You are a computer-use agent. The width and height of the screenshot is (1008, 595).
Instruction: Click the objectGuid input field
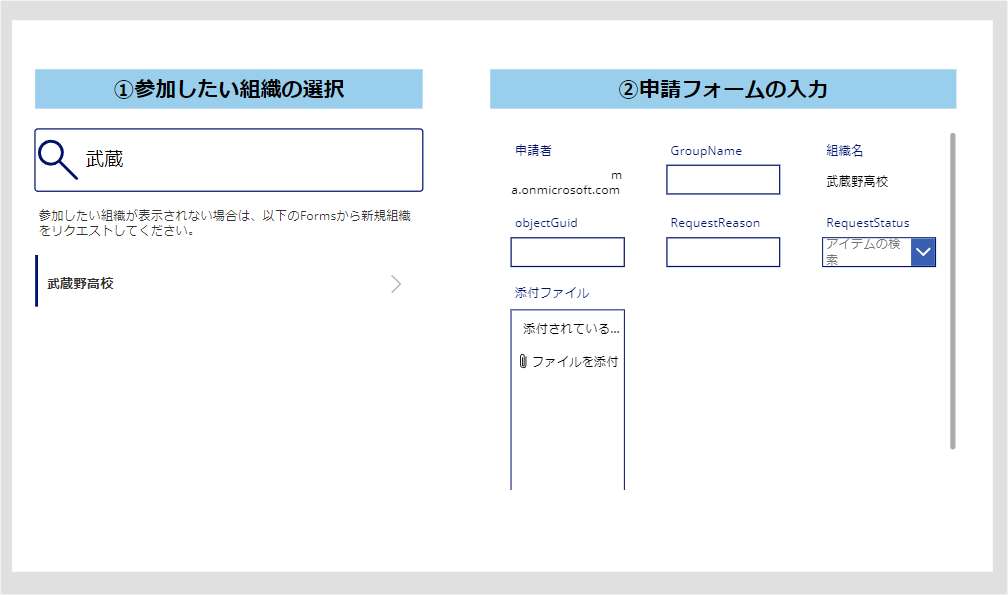(x=568, y=252)
